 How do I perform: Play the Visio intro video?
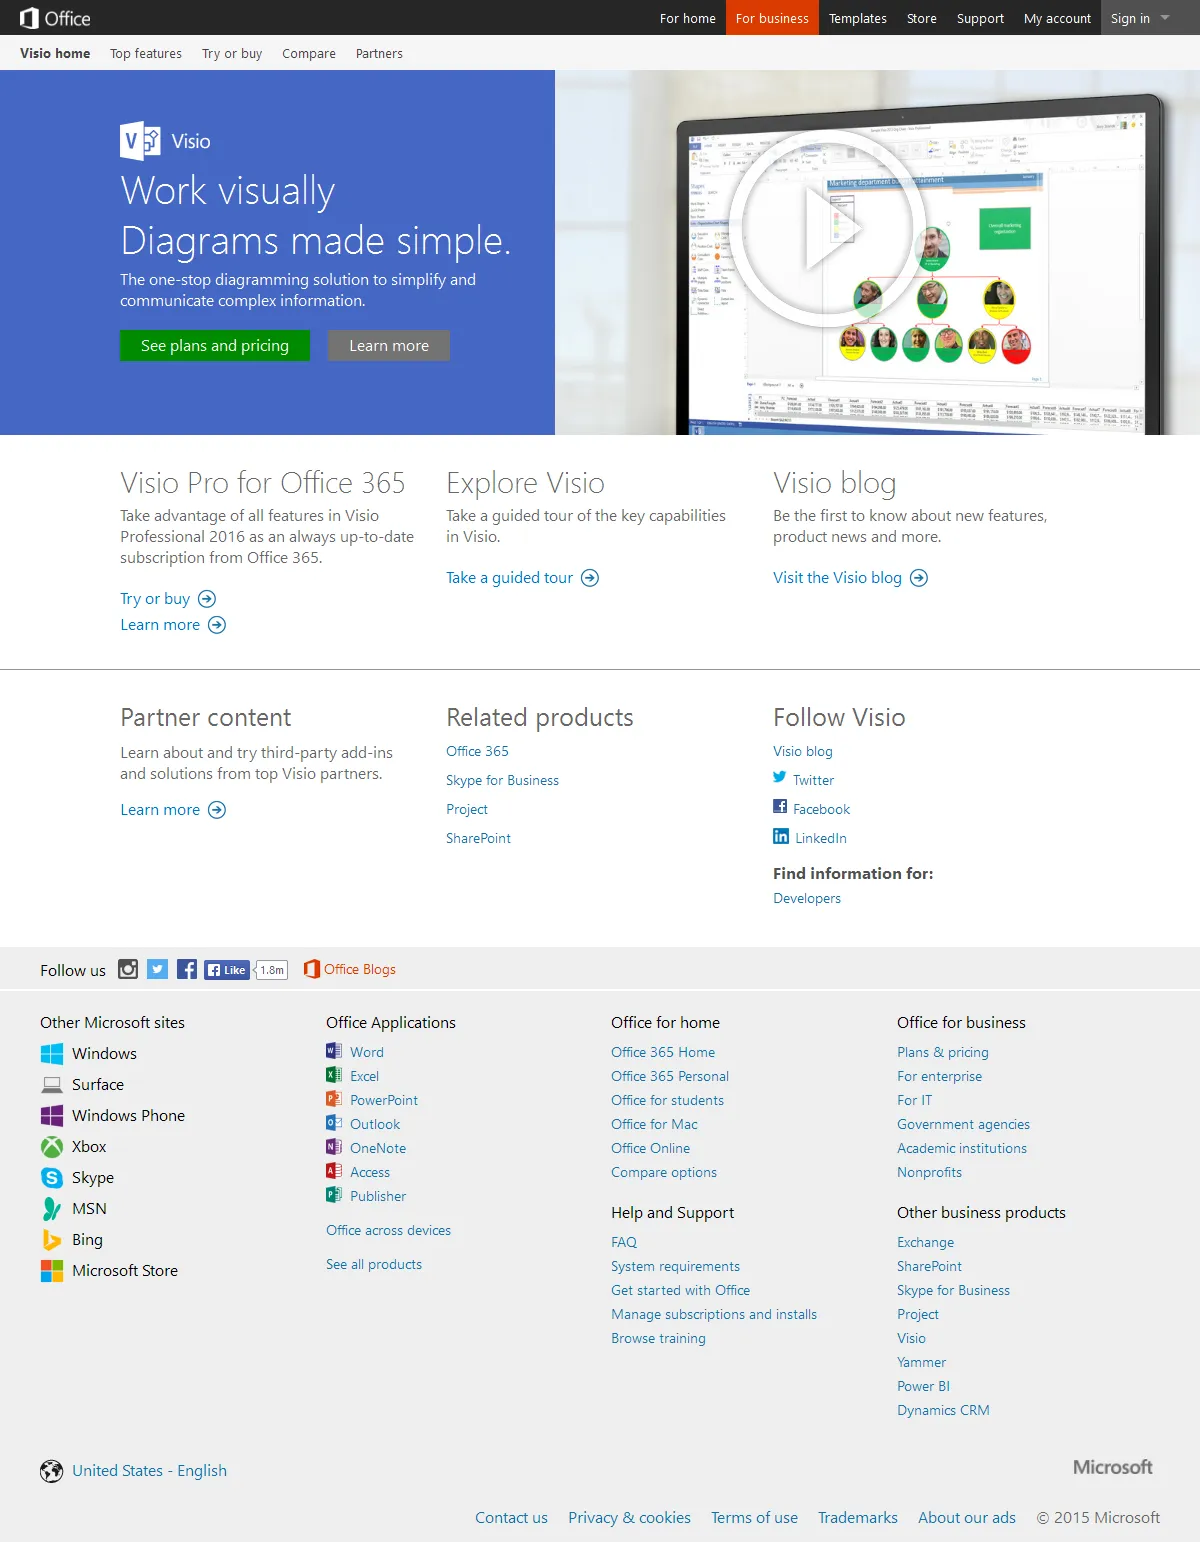pos(826,227)
